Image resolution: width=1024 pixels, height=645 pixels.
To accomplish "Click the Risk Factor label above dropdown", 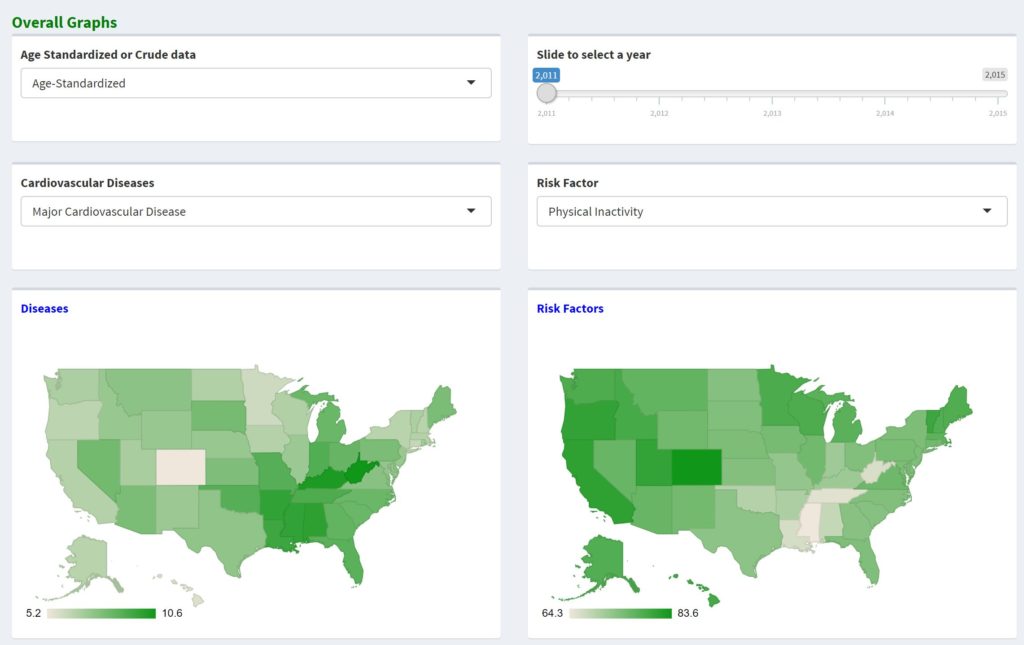I will (x=568, y=183).
